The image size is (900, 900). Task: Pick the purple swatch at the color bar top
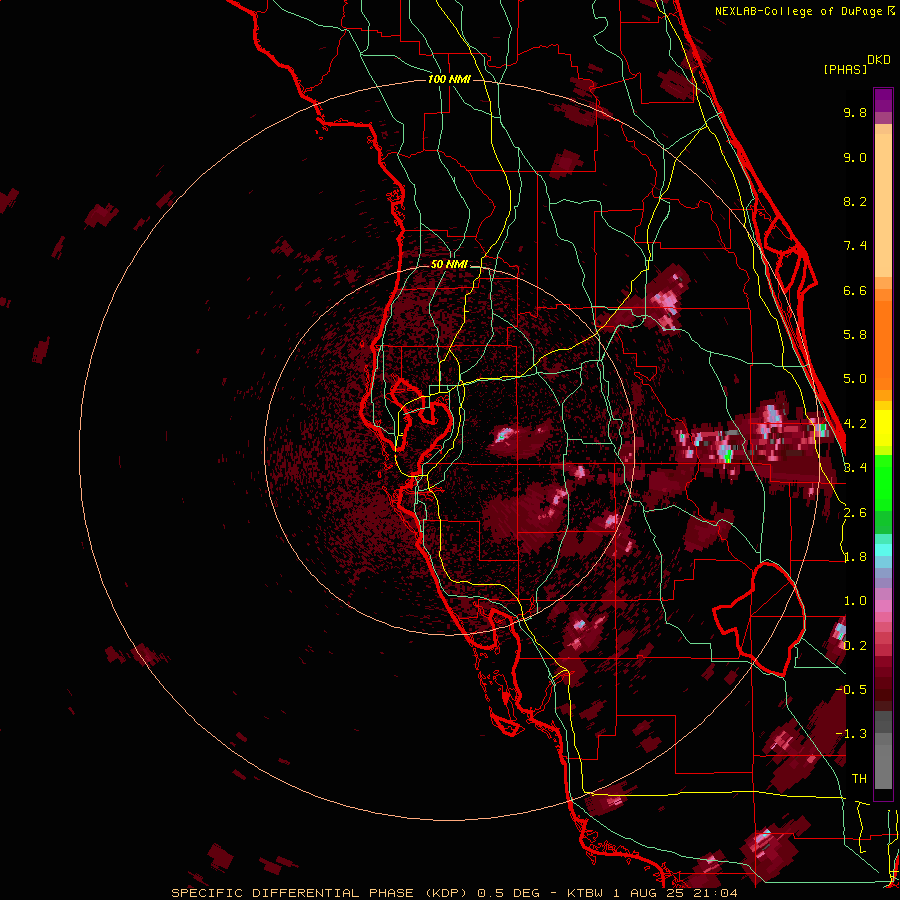click(x=883, y=100)
